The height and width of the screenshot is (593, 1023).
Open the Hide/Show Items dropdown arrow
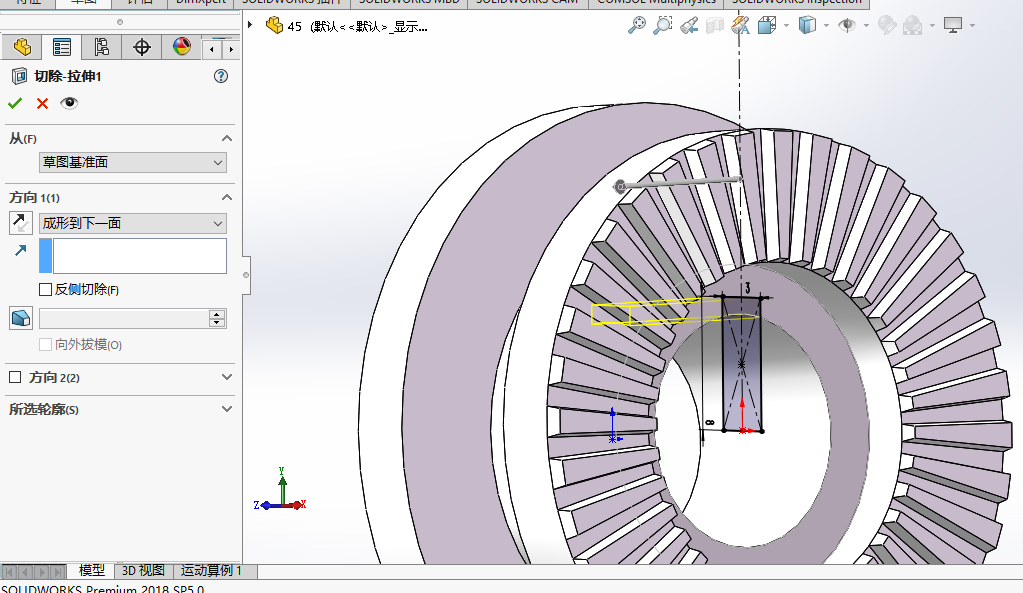click(866, 25)
